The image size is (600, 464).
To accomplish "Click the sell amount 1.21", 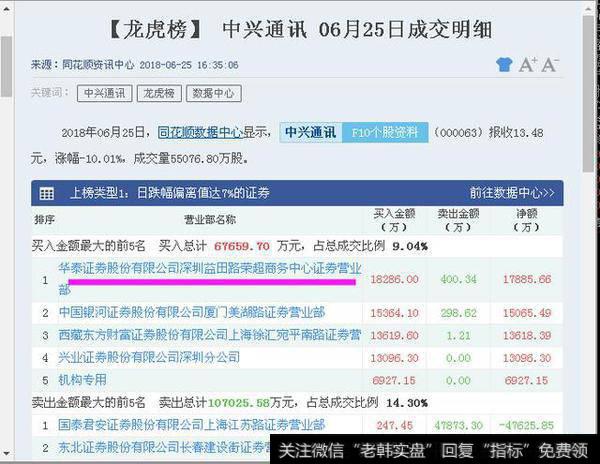I will click(x=458, y=335).
